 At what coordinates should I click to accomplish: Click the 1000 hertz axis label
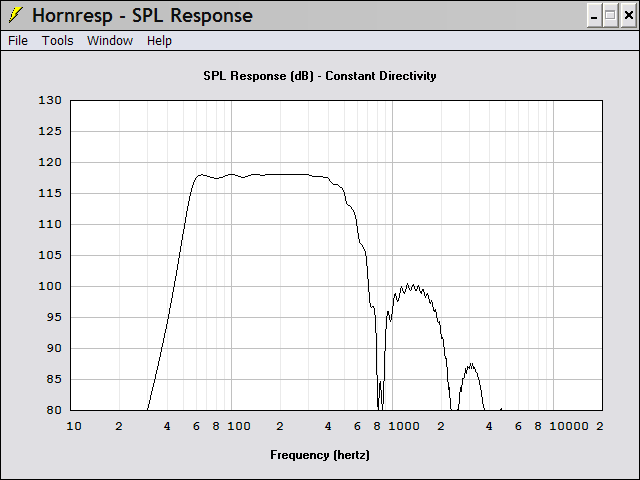pyautogui.click(x=404, y=427)
